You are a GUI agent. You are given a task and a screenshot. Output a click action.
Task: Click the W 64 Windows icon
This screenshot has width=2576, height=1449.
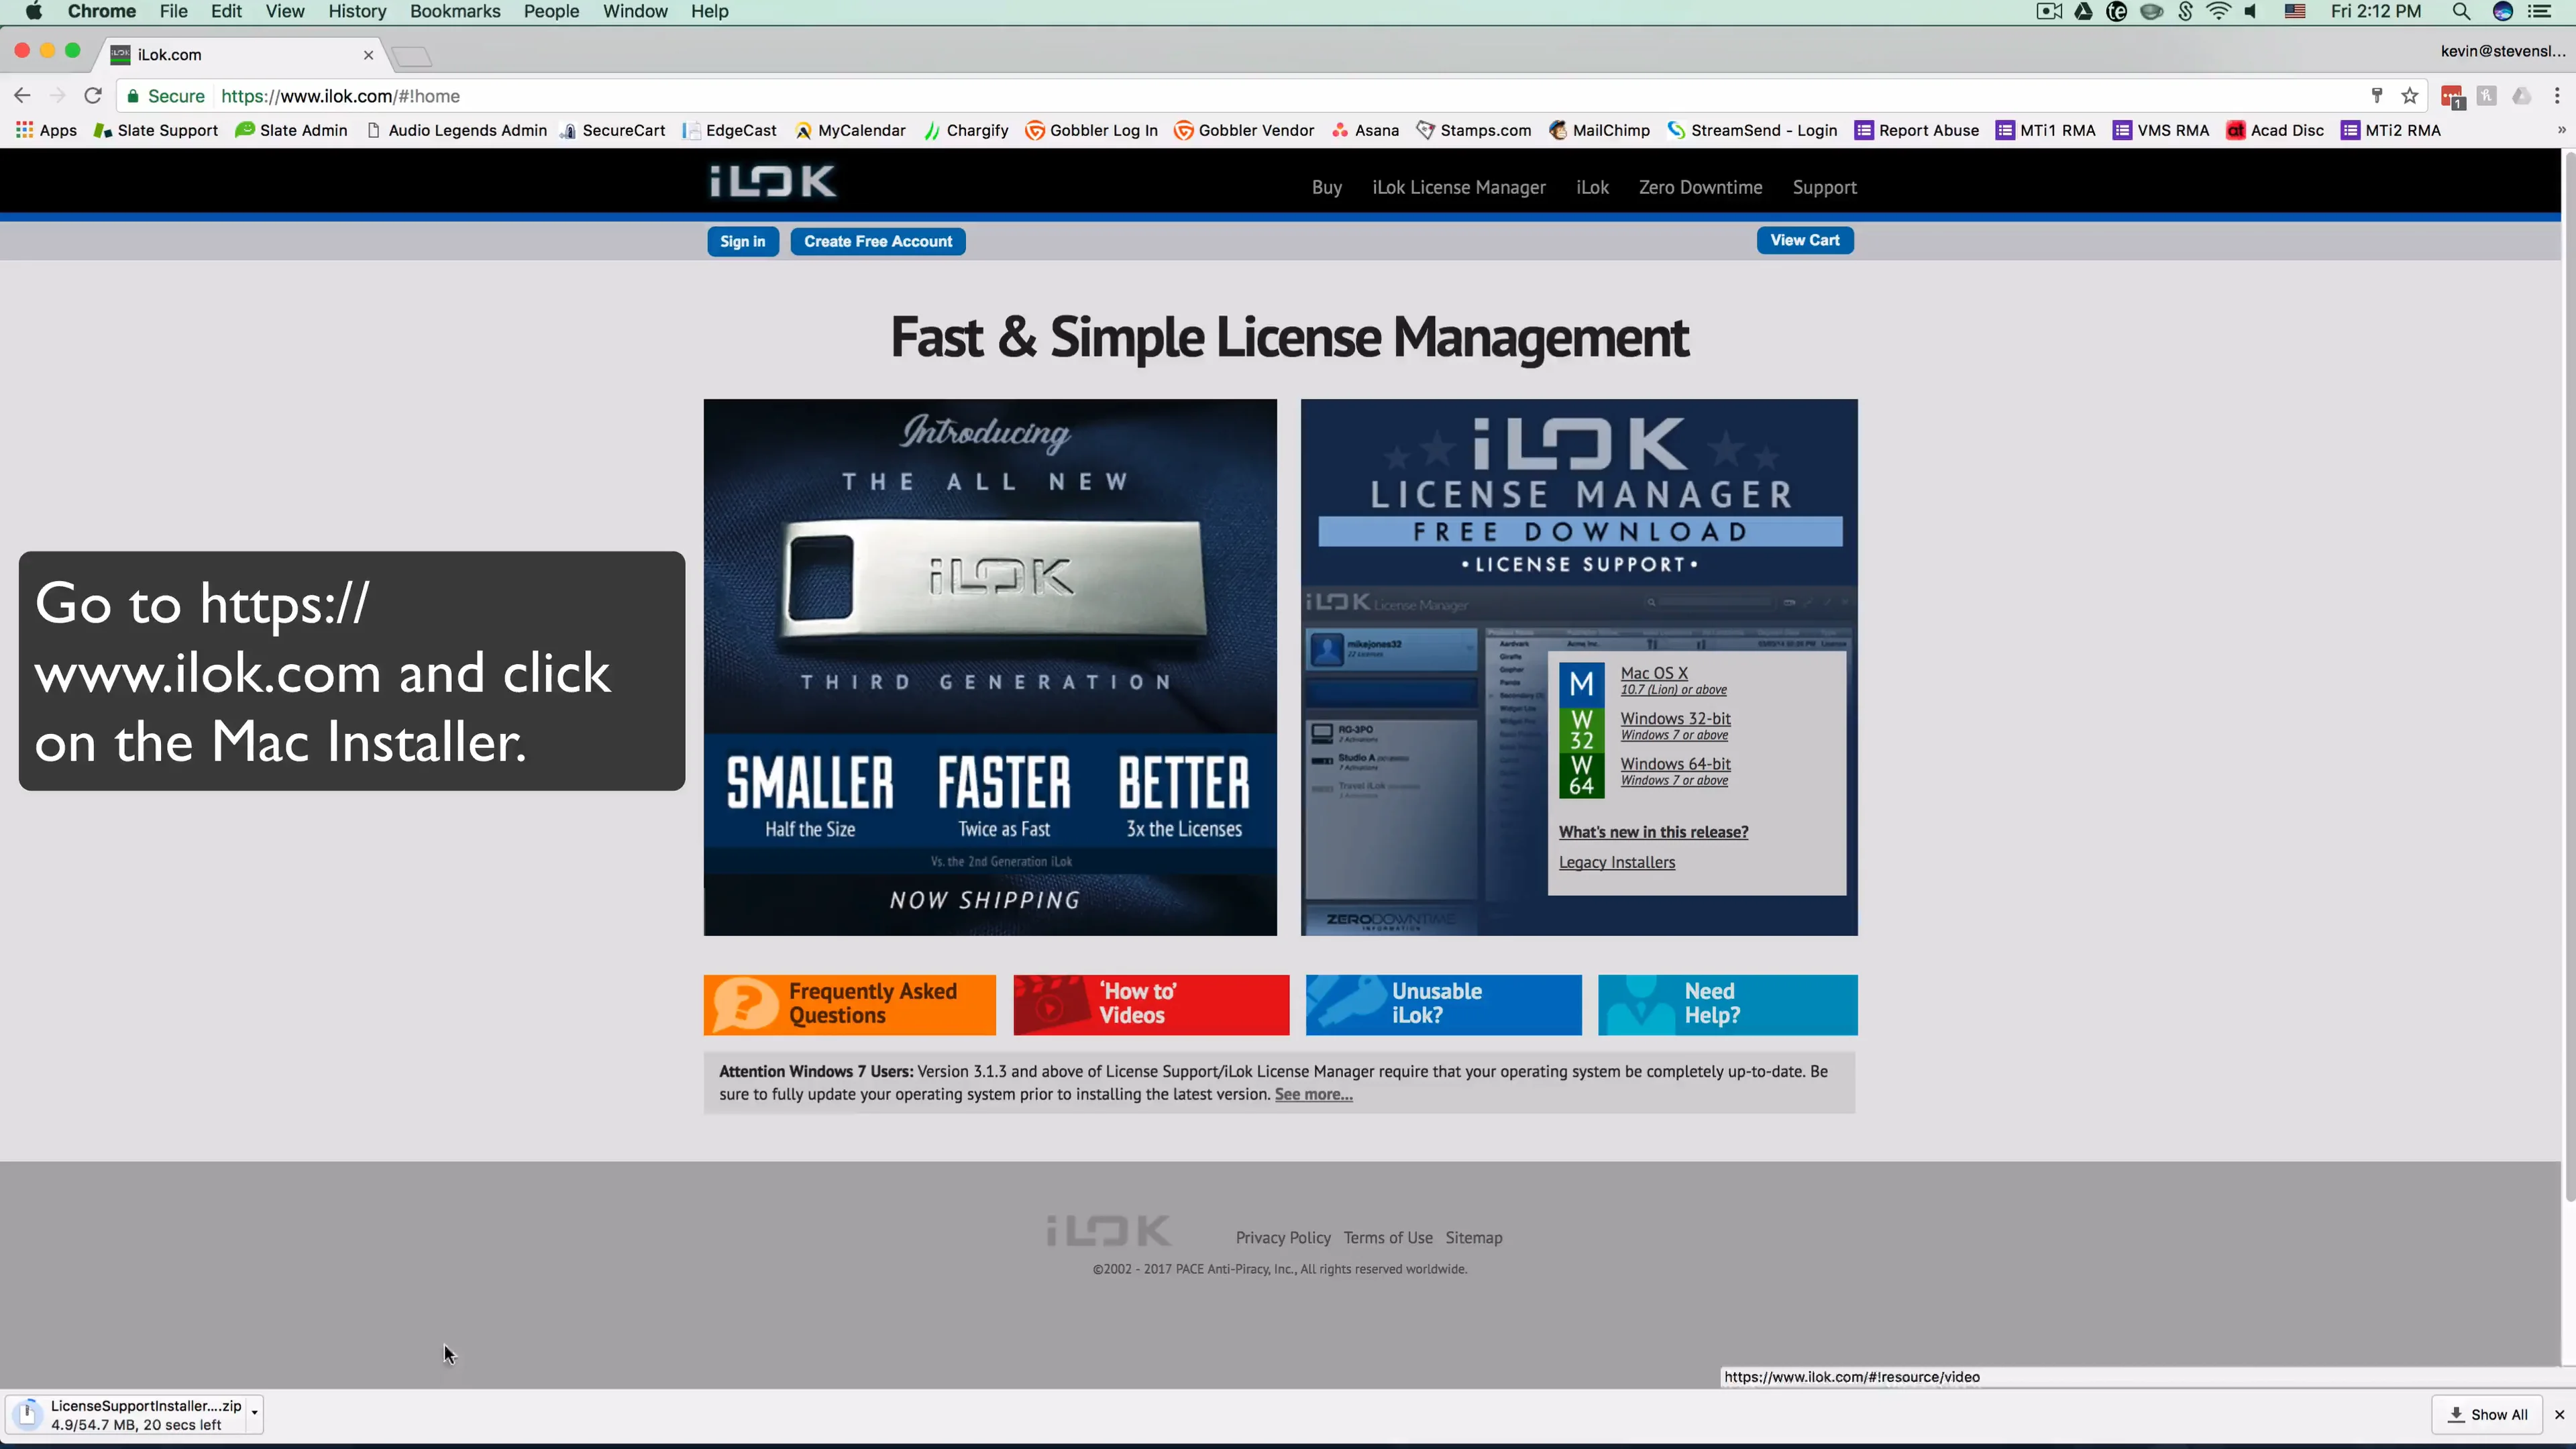point(1581,775)
